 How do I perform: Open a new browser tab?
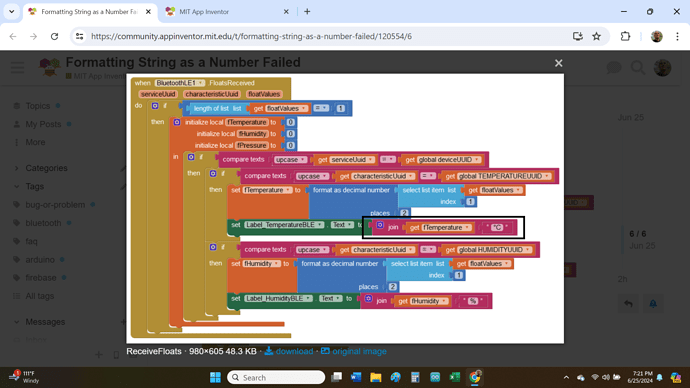tap(307, 12)
